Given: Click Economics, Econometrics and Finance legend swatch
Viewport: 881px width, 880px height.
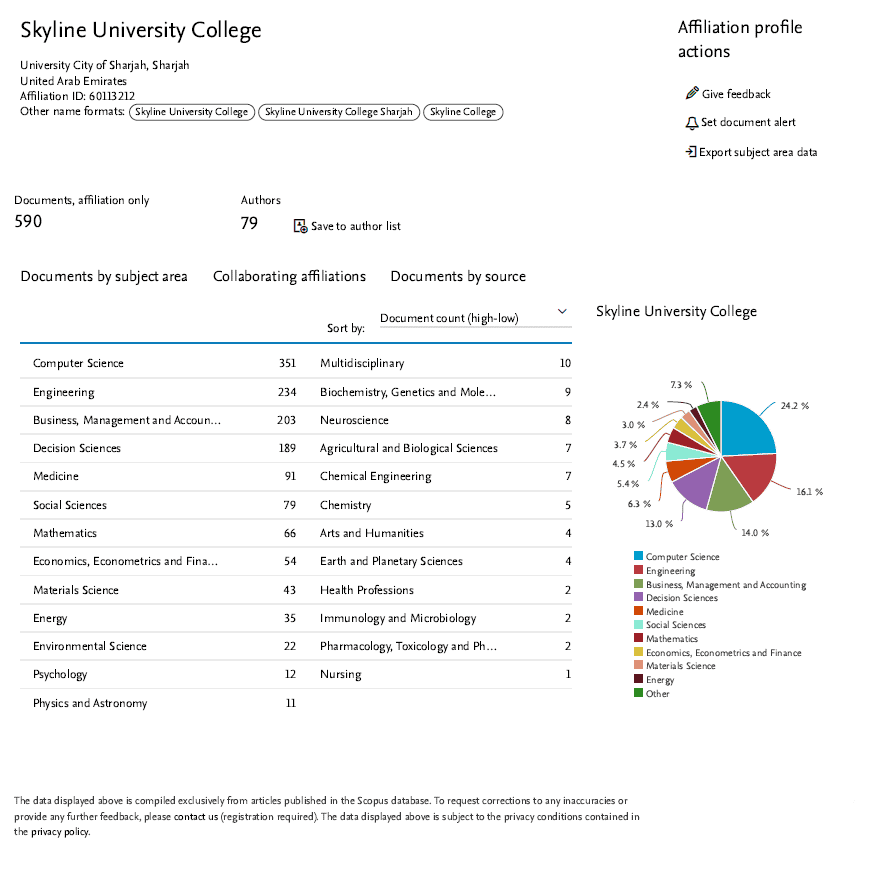Looking at the screenshot, I should point(638,652).
